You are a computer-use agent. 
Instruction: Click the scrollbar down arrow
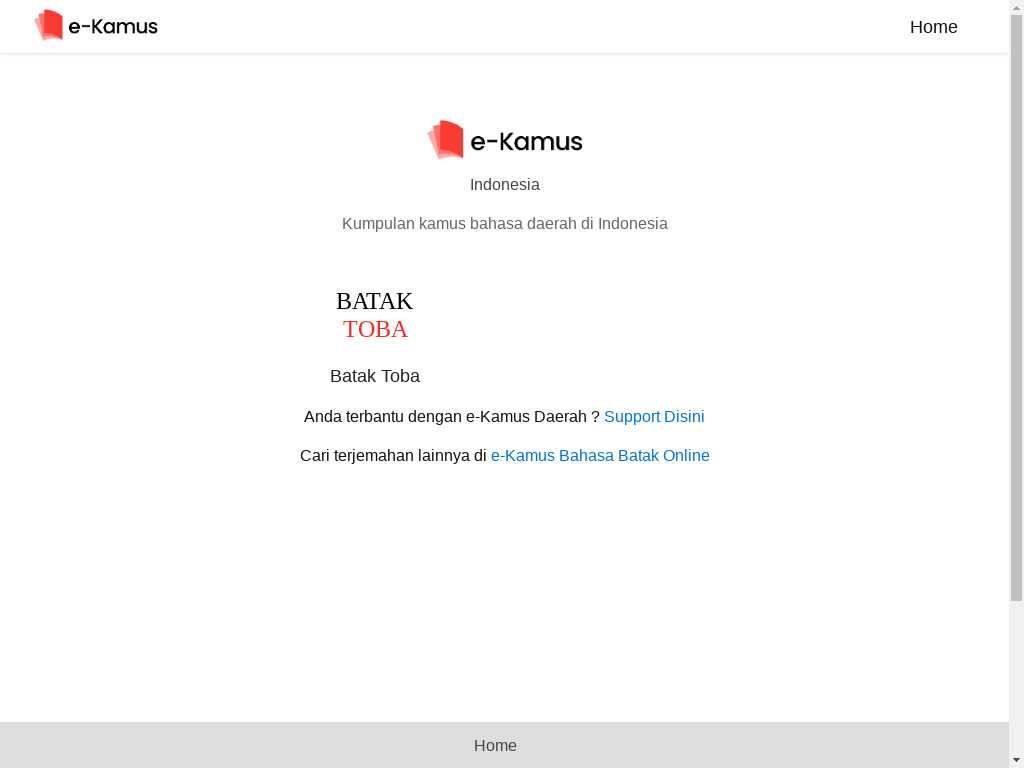pos(1016,761)
